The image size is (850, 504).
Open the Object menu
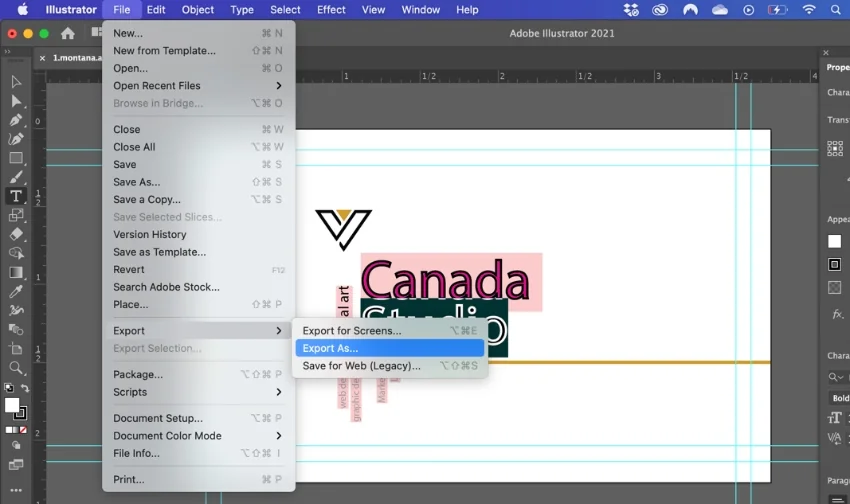(198, 10)
